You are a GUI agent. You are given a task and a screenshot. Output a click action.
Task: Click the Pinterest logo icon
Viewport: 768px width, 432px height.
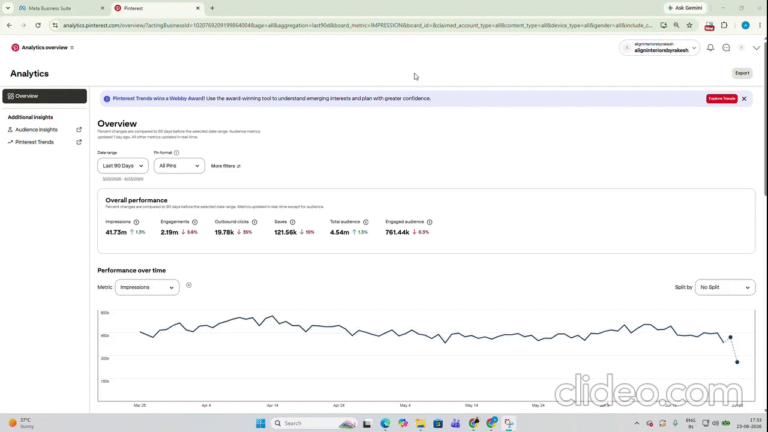(15, 48)
